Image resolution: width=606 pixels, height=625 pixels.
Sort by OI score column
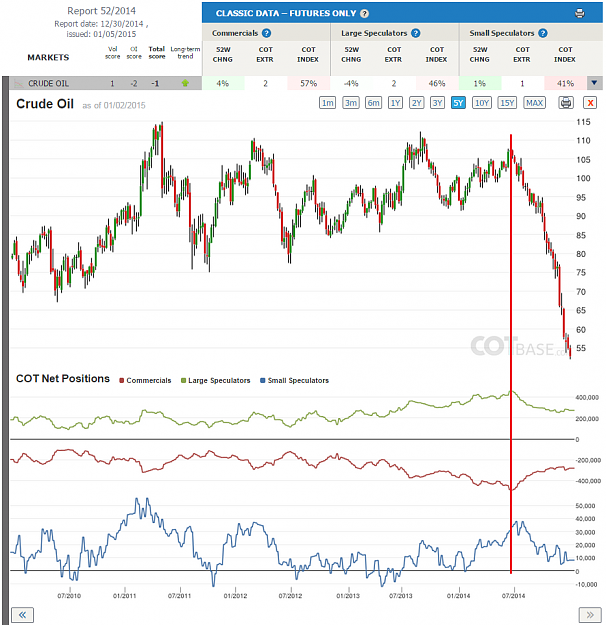click(x=134, y=53)
